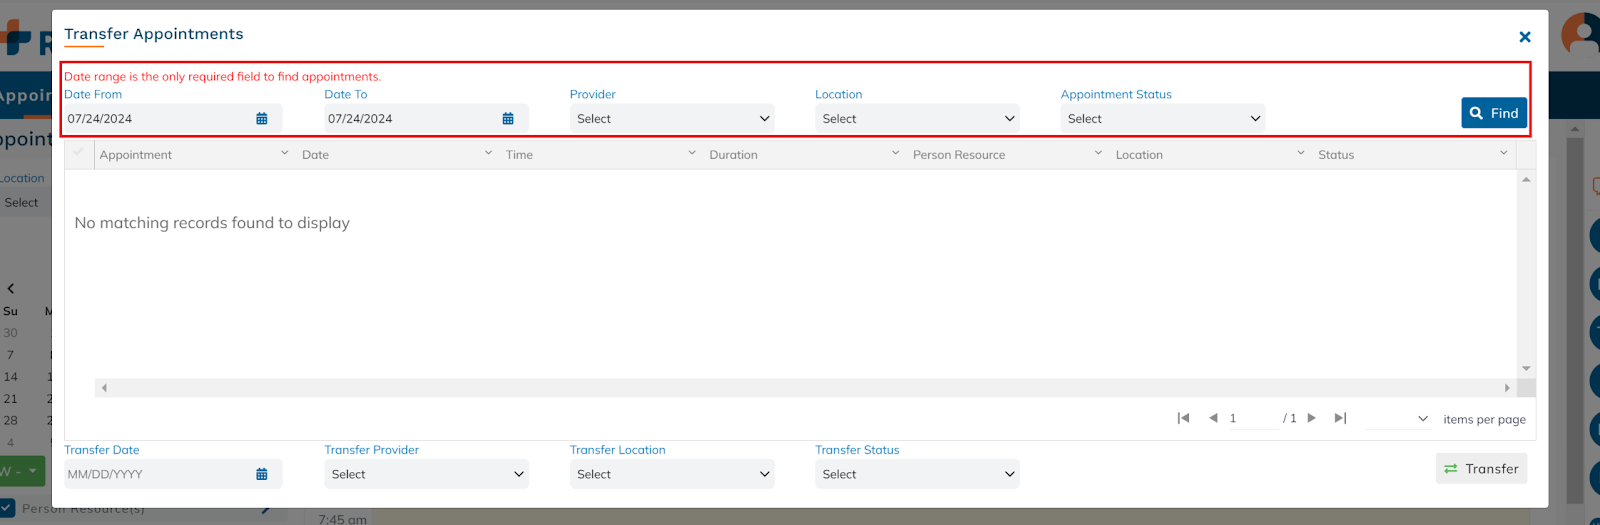Go to last page of results
This screenshot has width=1600, height=525.
[x=1341, y=418]
